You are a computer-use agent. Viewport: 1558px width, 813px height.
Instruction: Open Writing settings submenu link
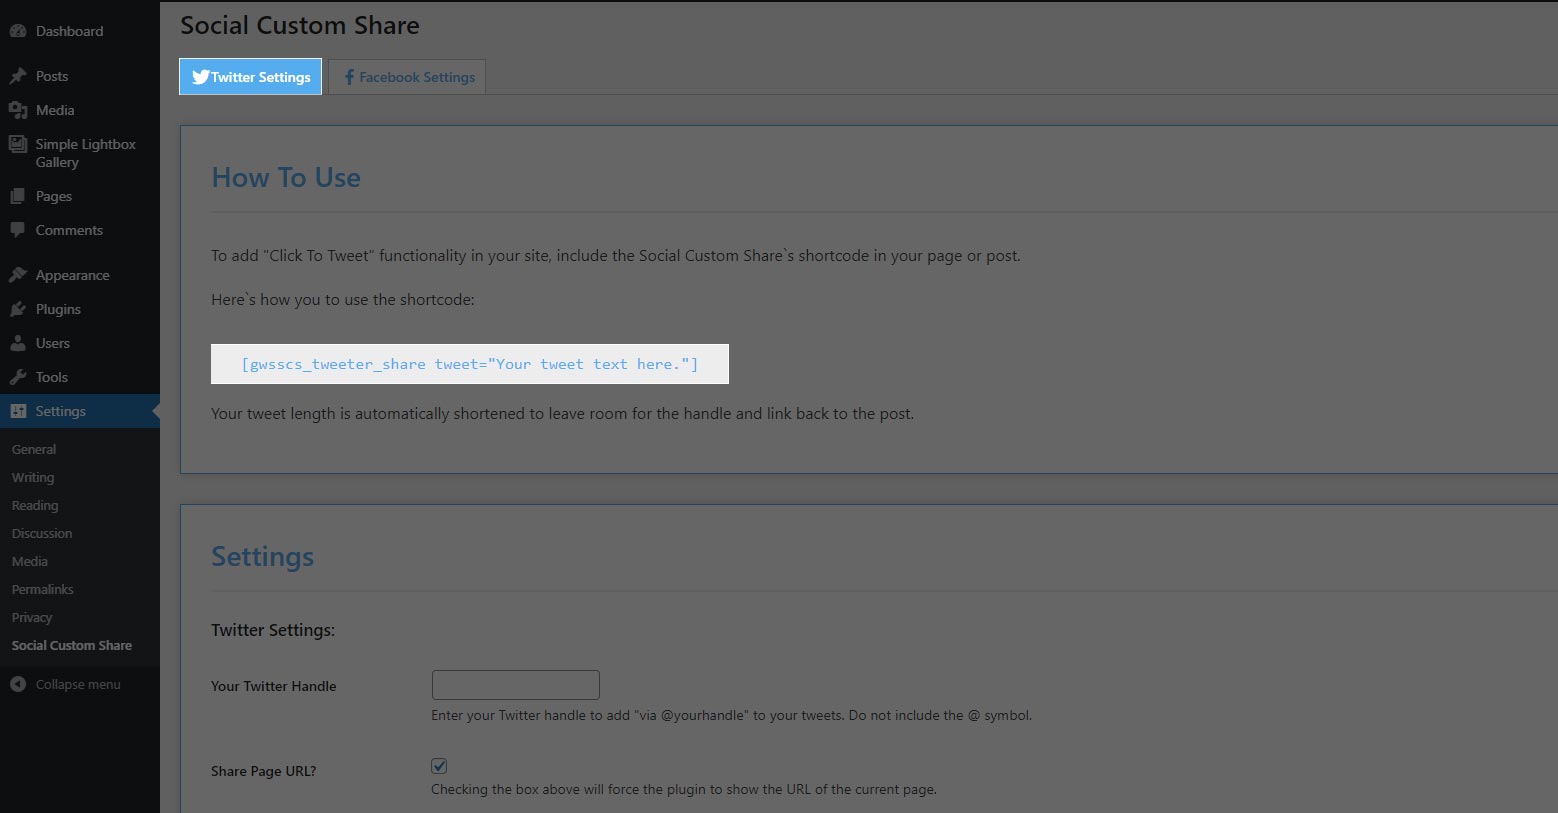click(x=33, y=478)
